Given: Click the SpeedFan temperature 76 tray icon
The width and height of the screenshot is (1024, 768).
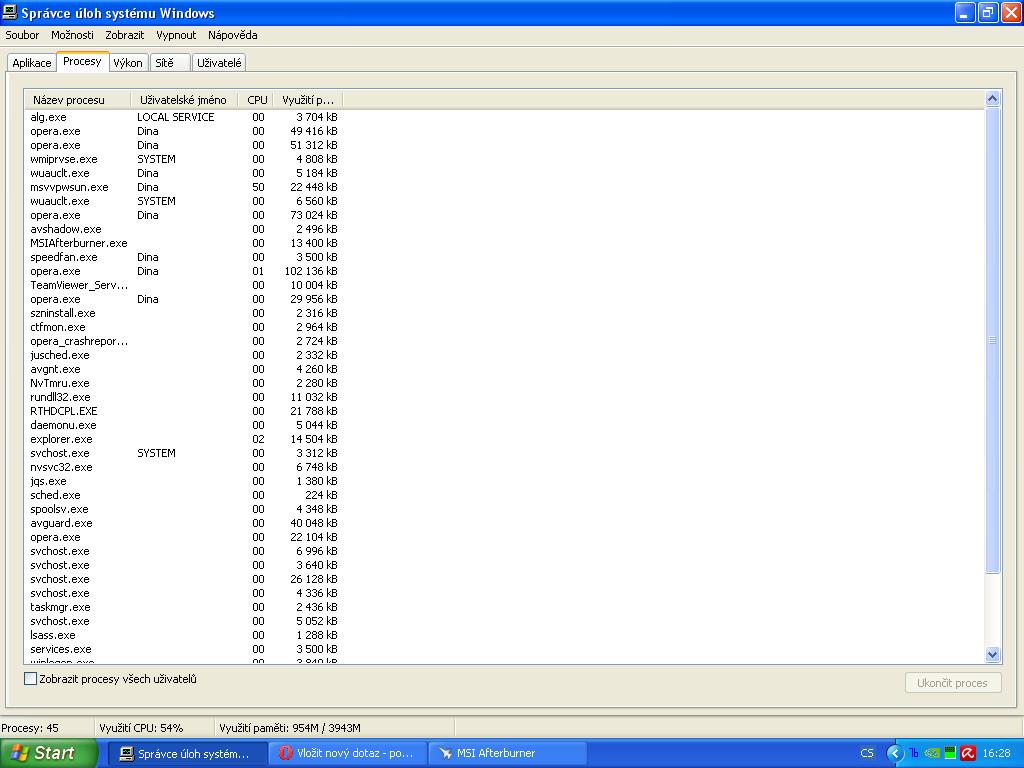Looking at the screenshot, I should pos(914,753).
